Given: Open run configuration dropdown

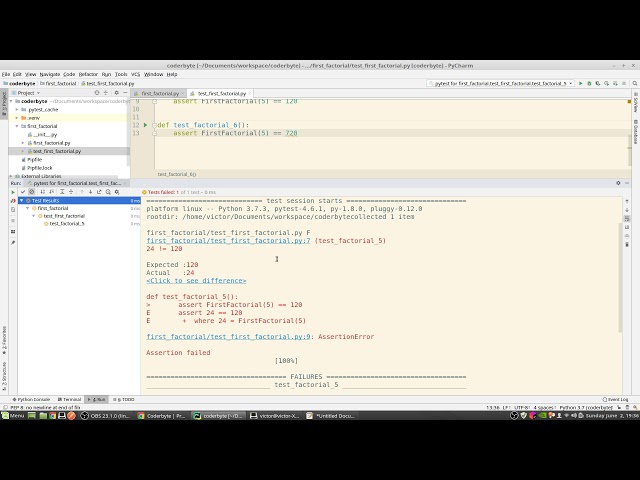Looking at the screenshot, I should [x=500, y=83].
